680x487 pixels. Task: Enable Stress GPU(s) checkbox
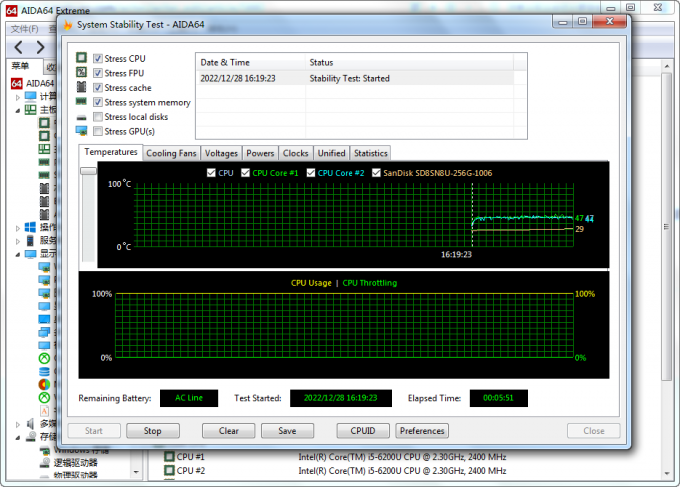pyautogui.click(x=98, y=131)
